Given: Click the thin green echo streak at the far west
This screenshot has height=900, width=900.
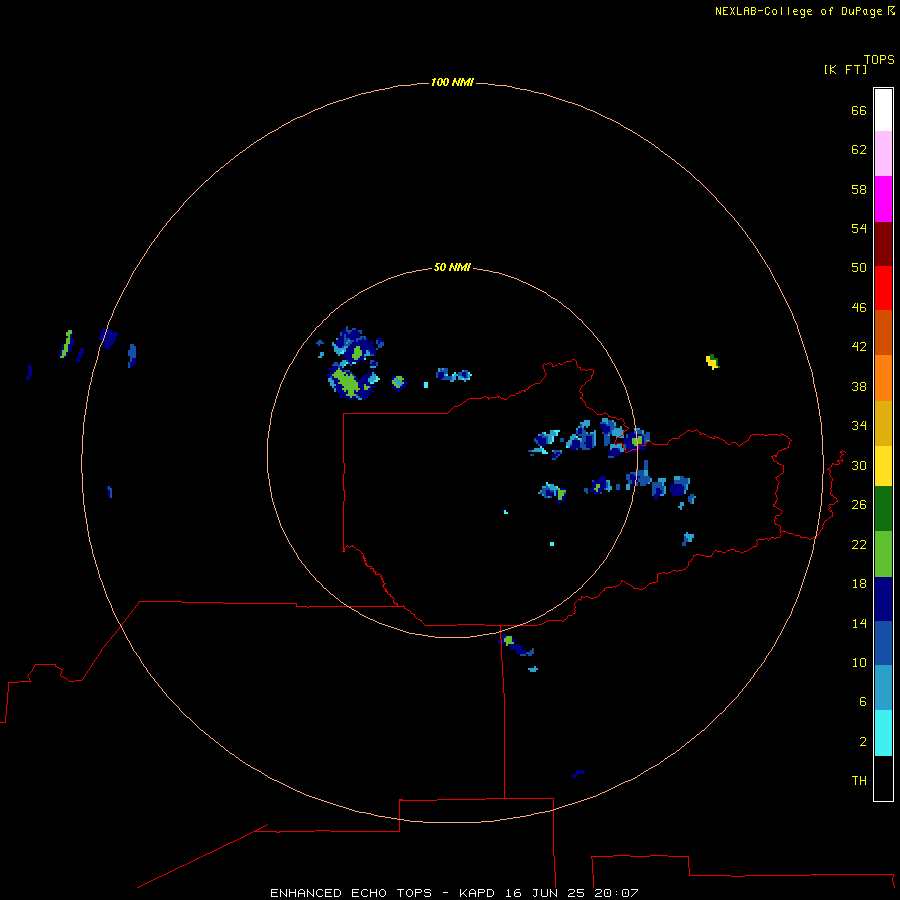Looking at the screenshot, I should point(66,344).
